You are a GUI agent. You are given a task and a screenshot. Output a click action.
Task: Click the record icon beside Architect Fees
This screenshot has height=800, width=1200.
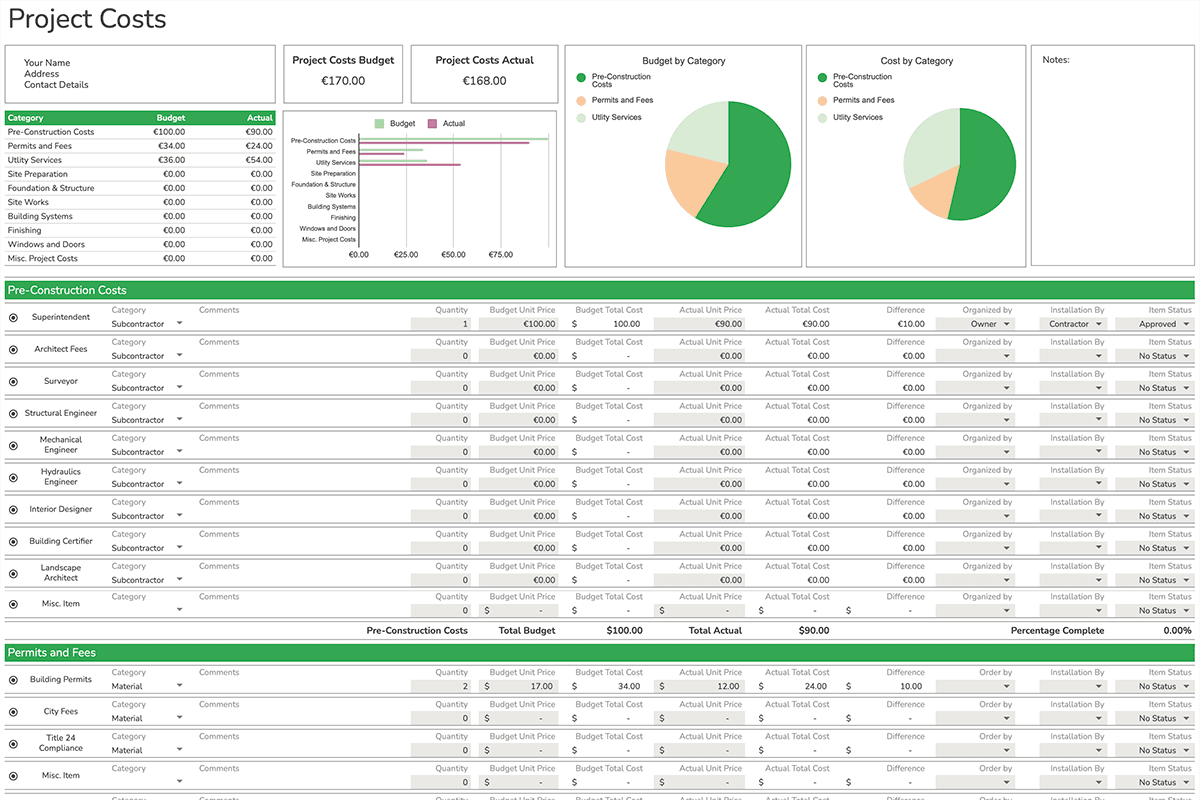13,349
